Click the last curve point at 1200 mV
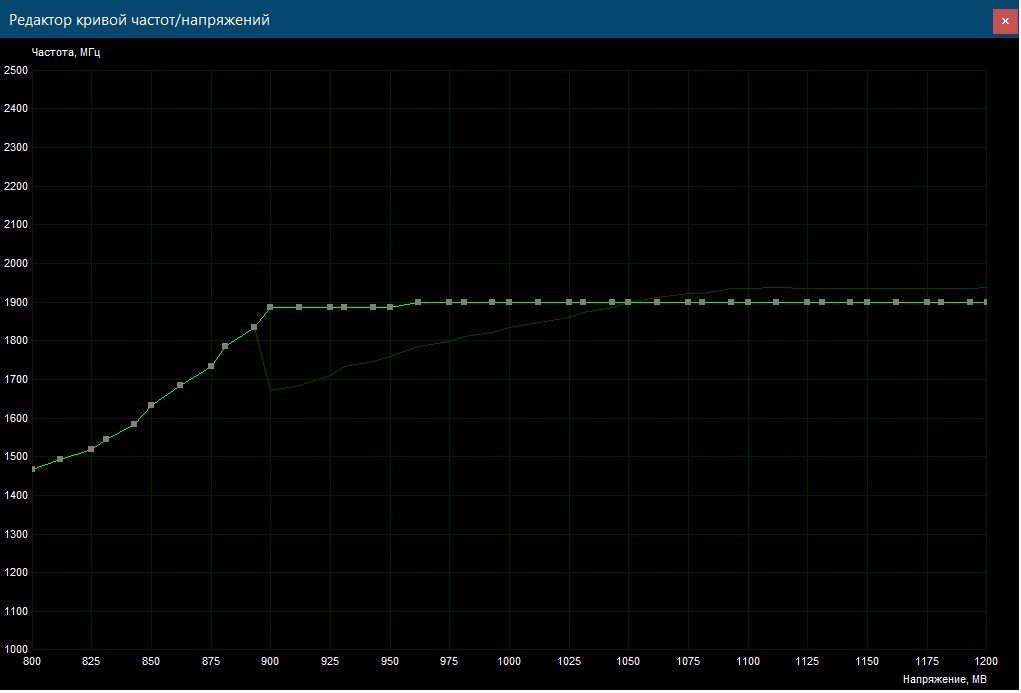 click(x=986, y=302)
